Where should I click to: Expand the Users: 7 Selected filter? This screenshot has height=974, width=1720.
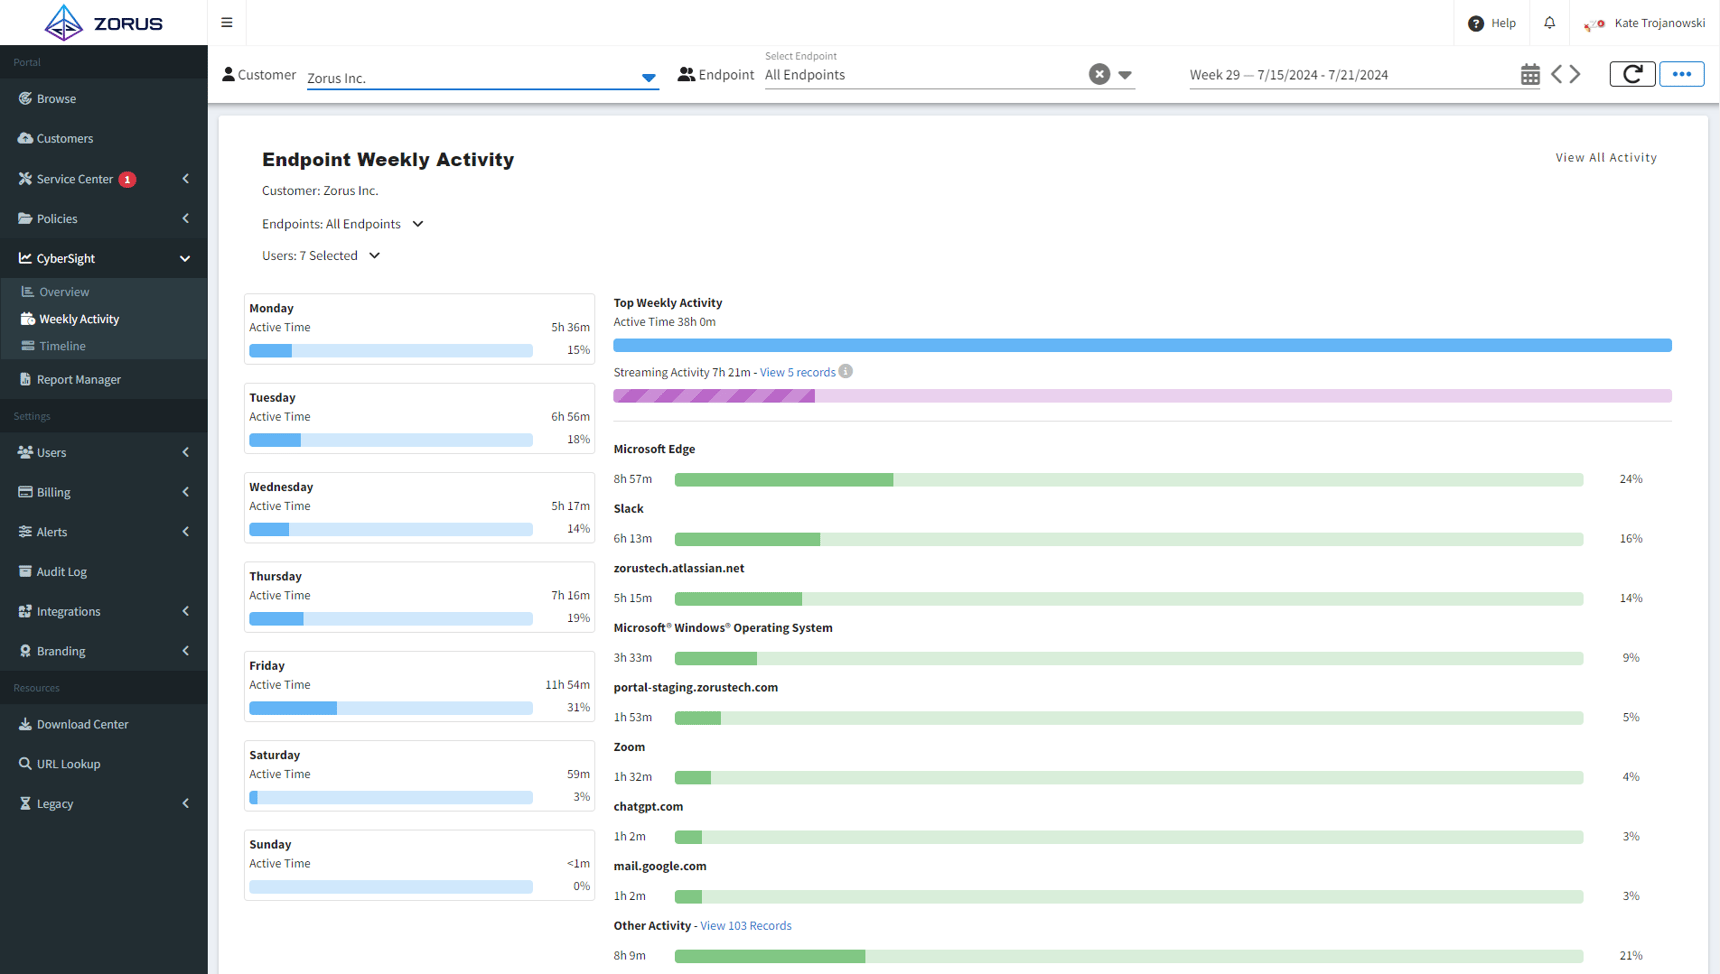tap(374, 256)
